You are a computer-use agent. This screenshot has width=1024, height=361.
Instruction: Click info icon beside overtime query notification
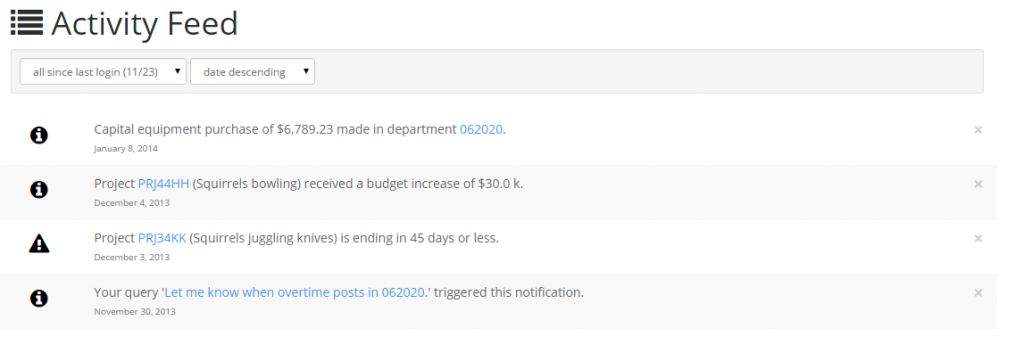click(x=39, y=298)
